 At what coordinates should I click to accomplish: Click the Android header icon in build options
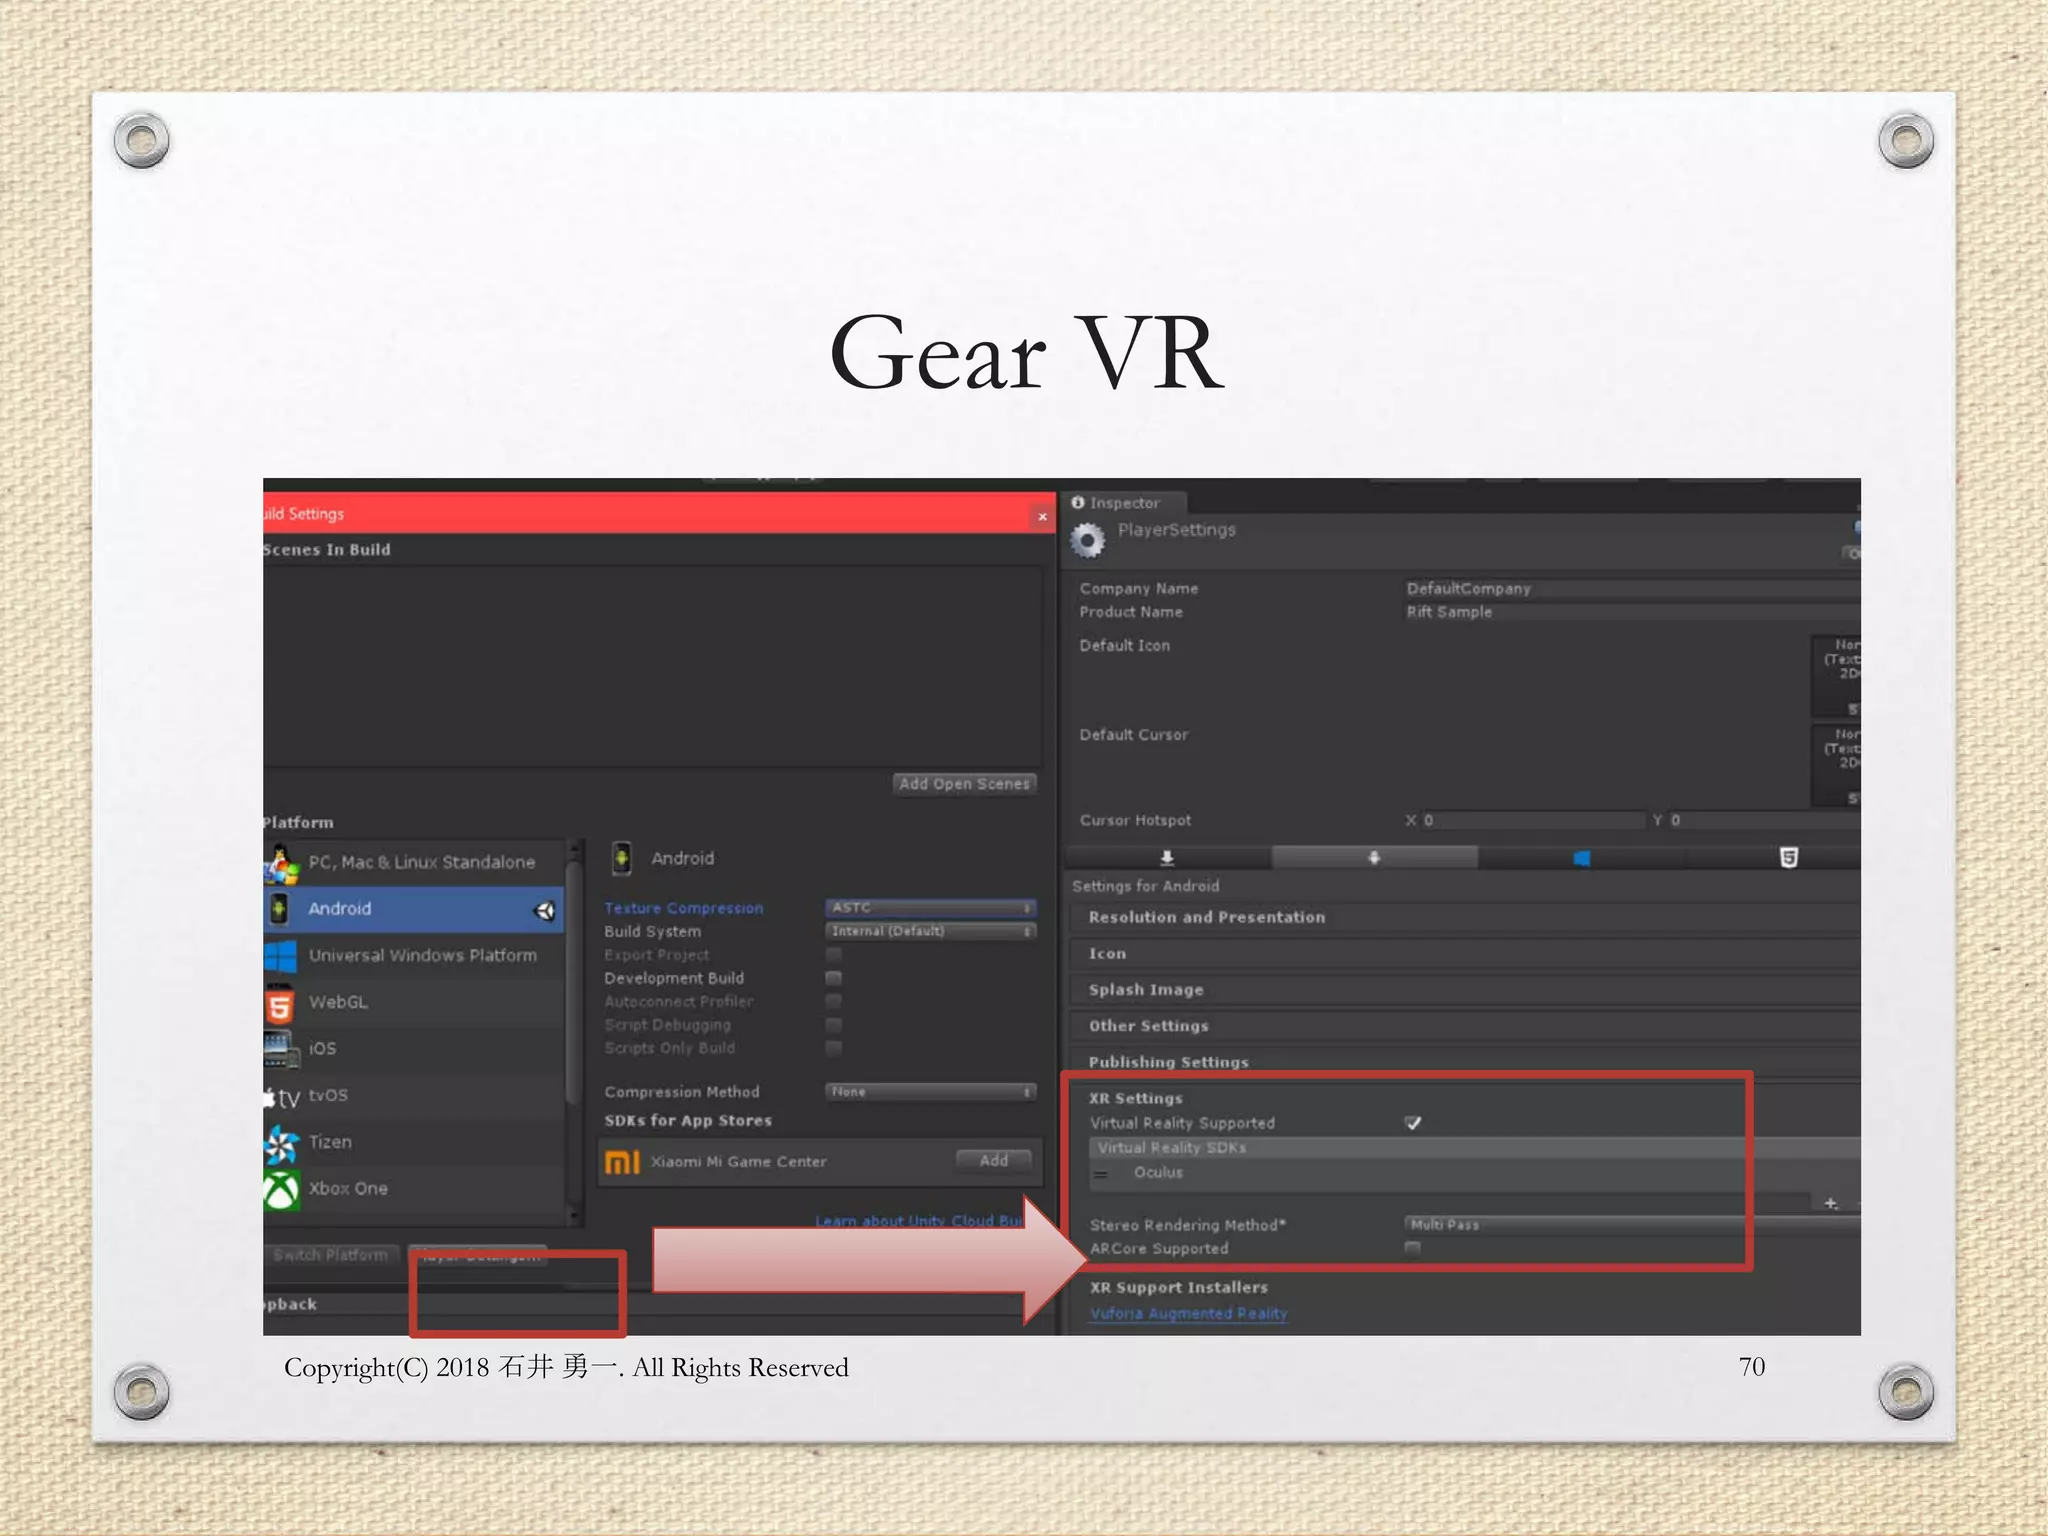[x=622, y=858]
